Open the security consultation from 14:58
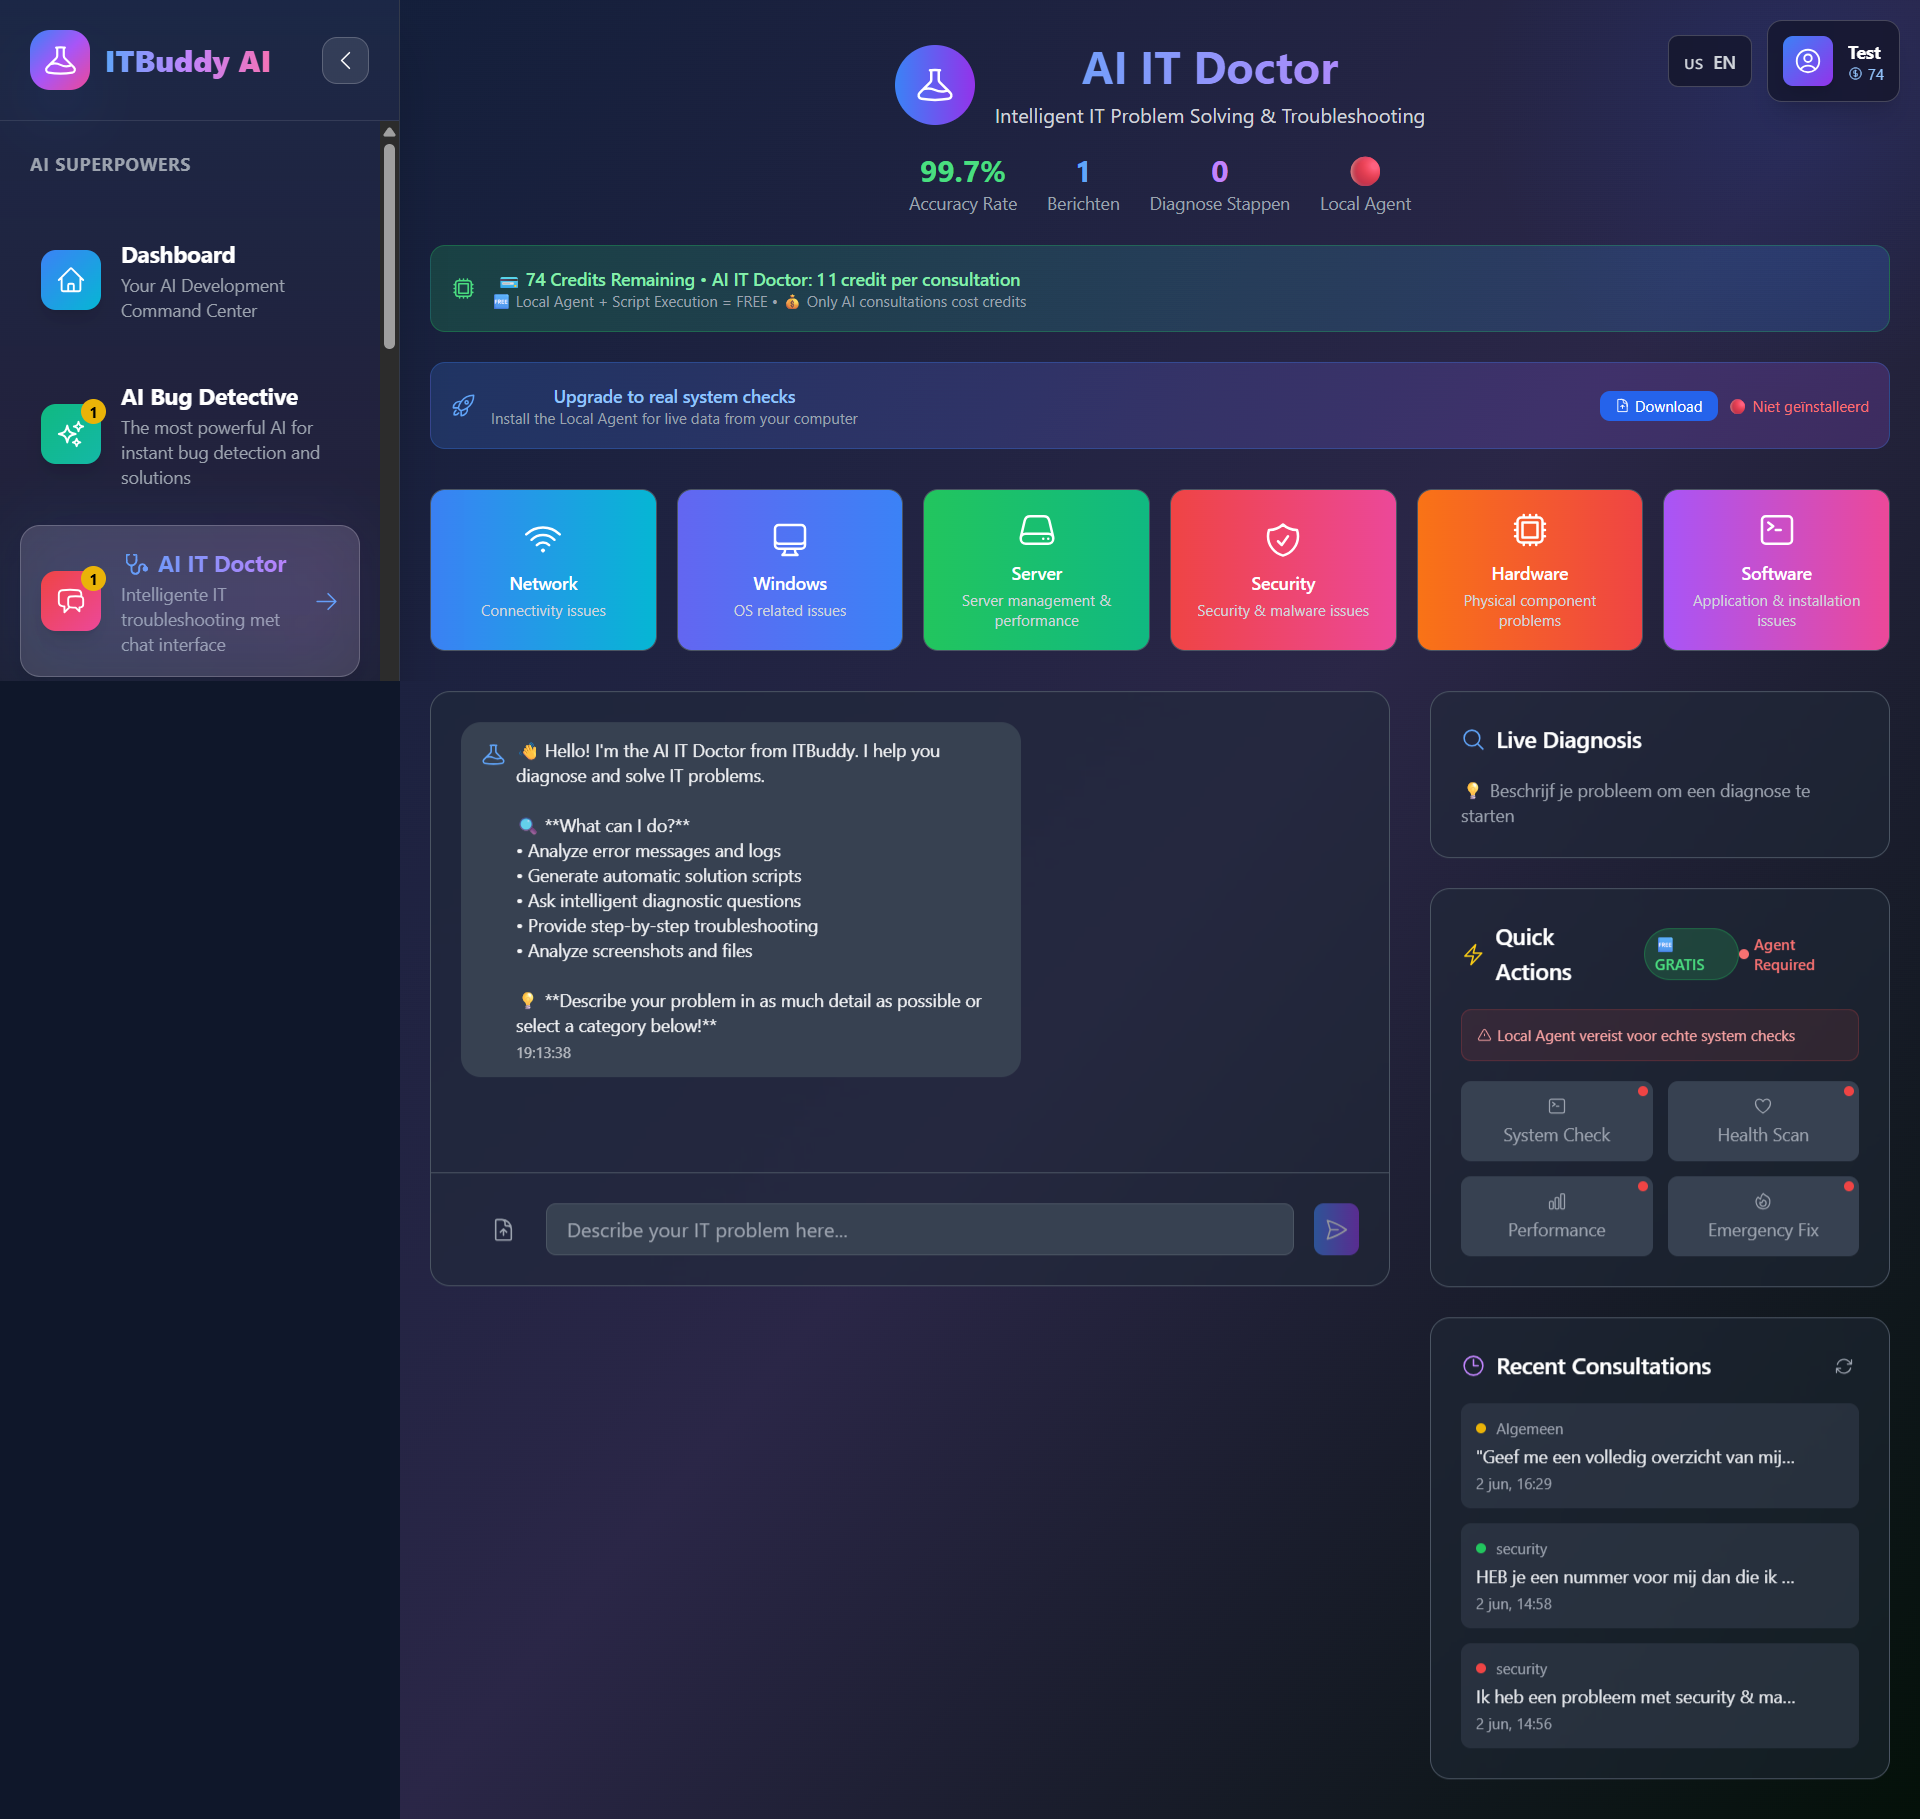This screenshot has height=1819, width=1920. click(1659, 1576)
